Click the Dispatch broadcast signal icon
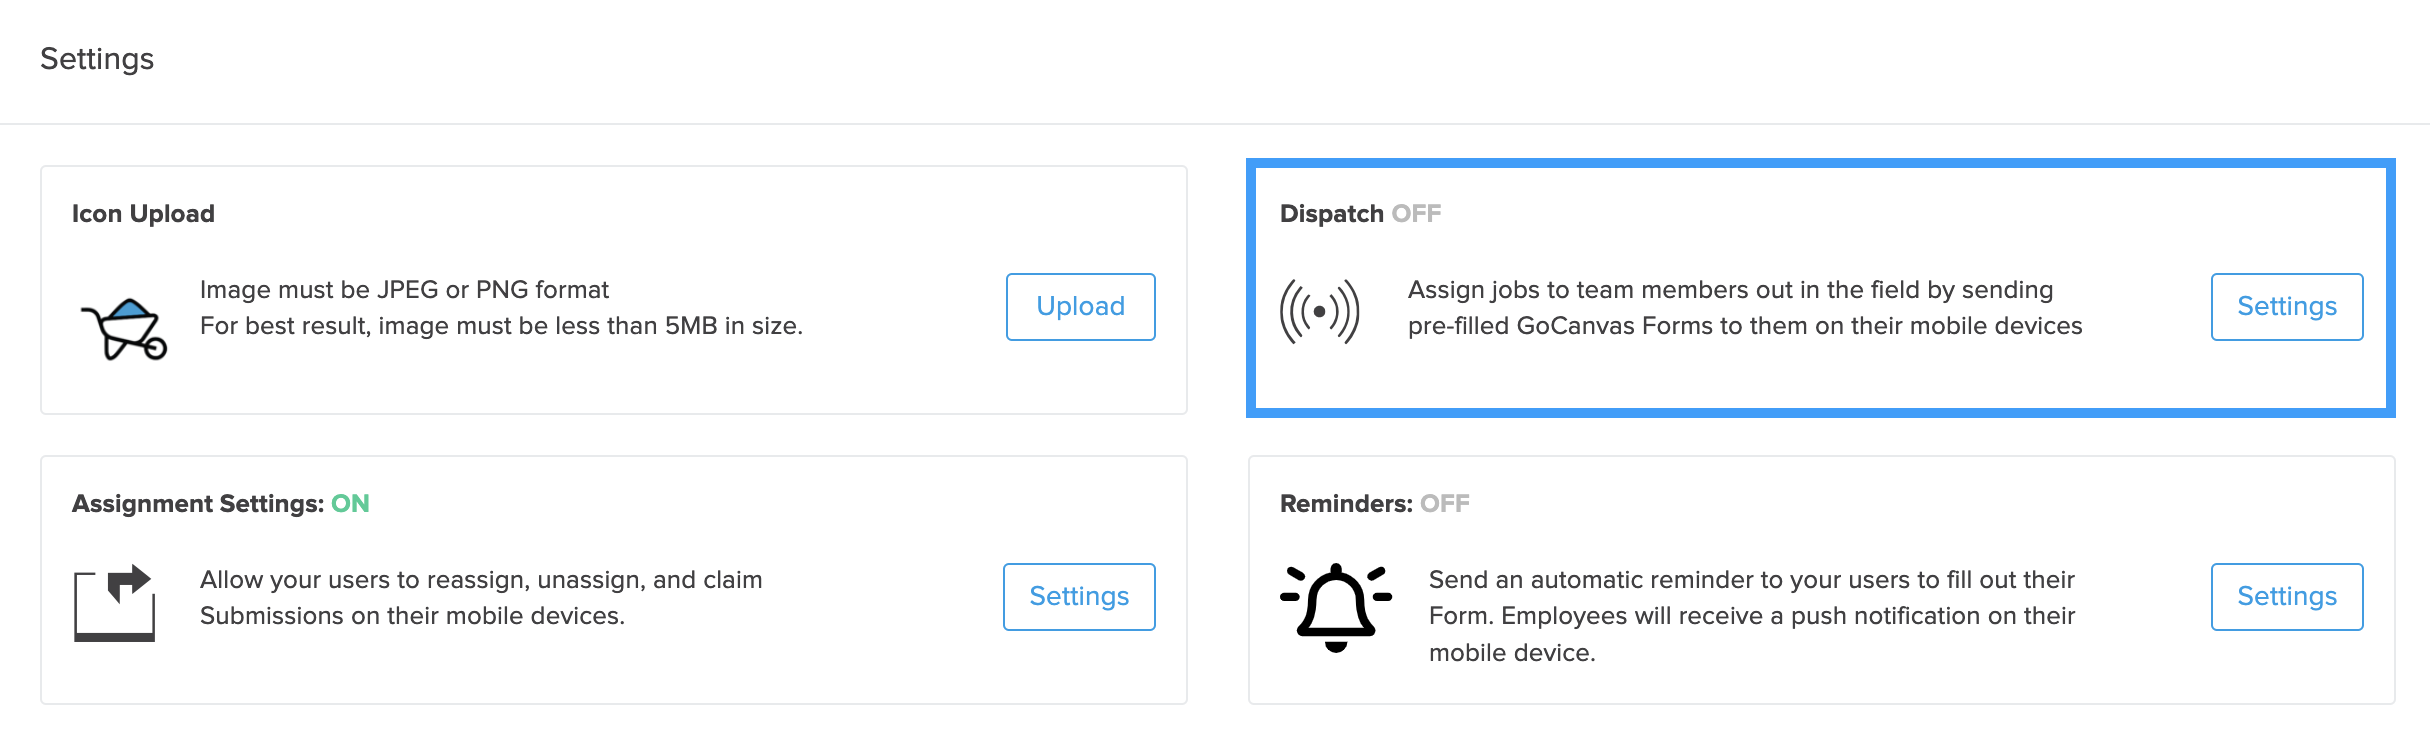Viewport: 2430px width, 740px height. 1319,311
